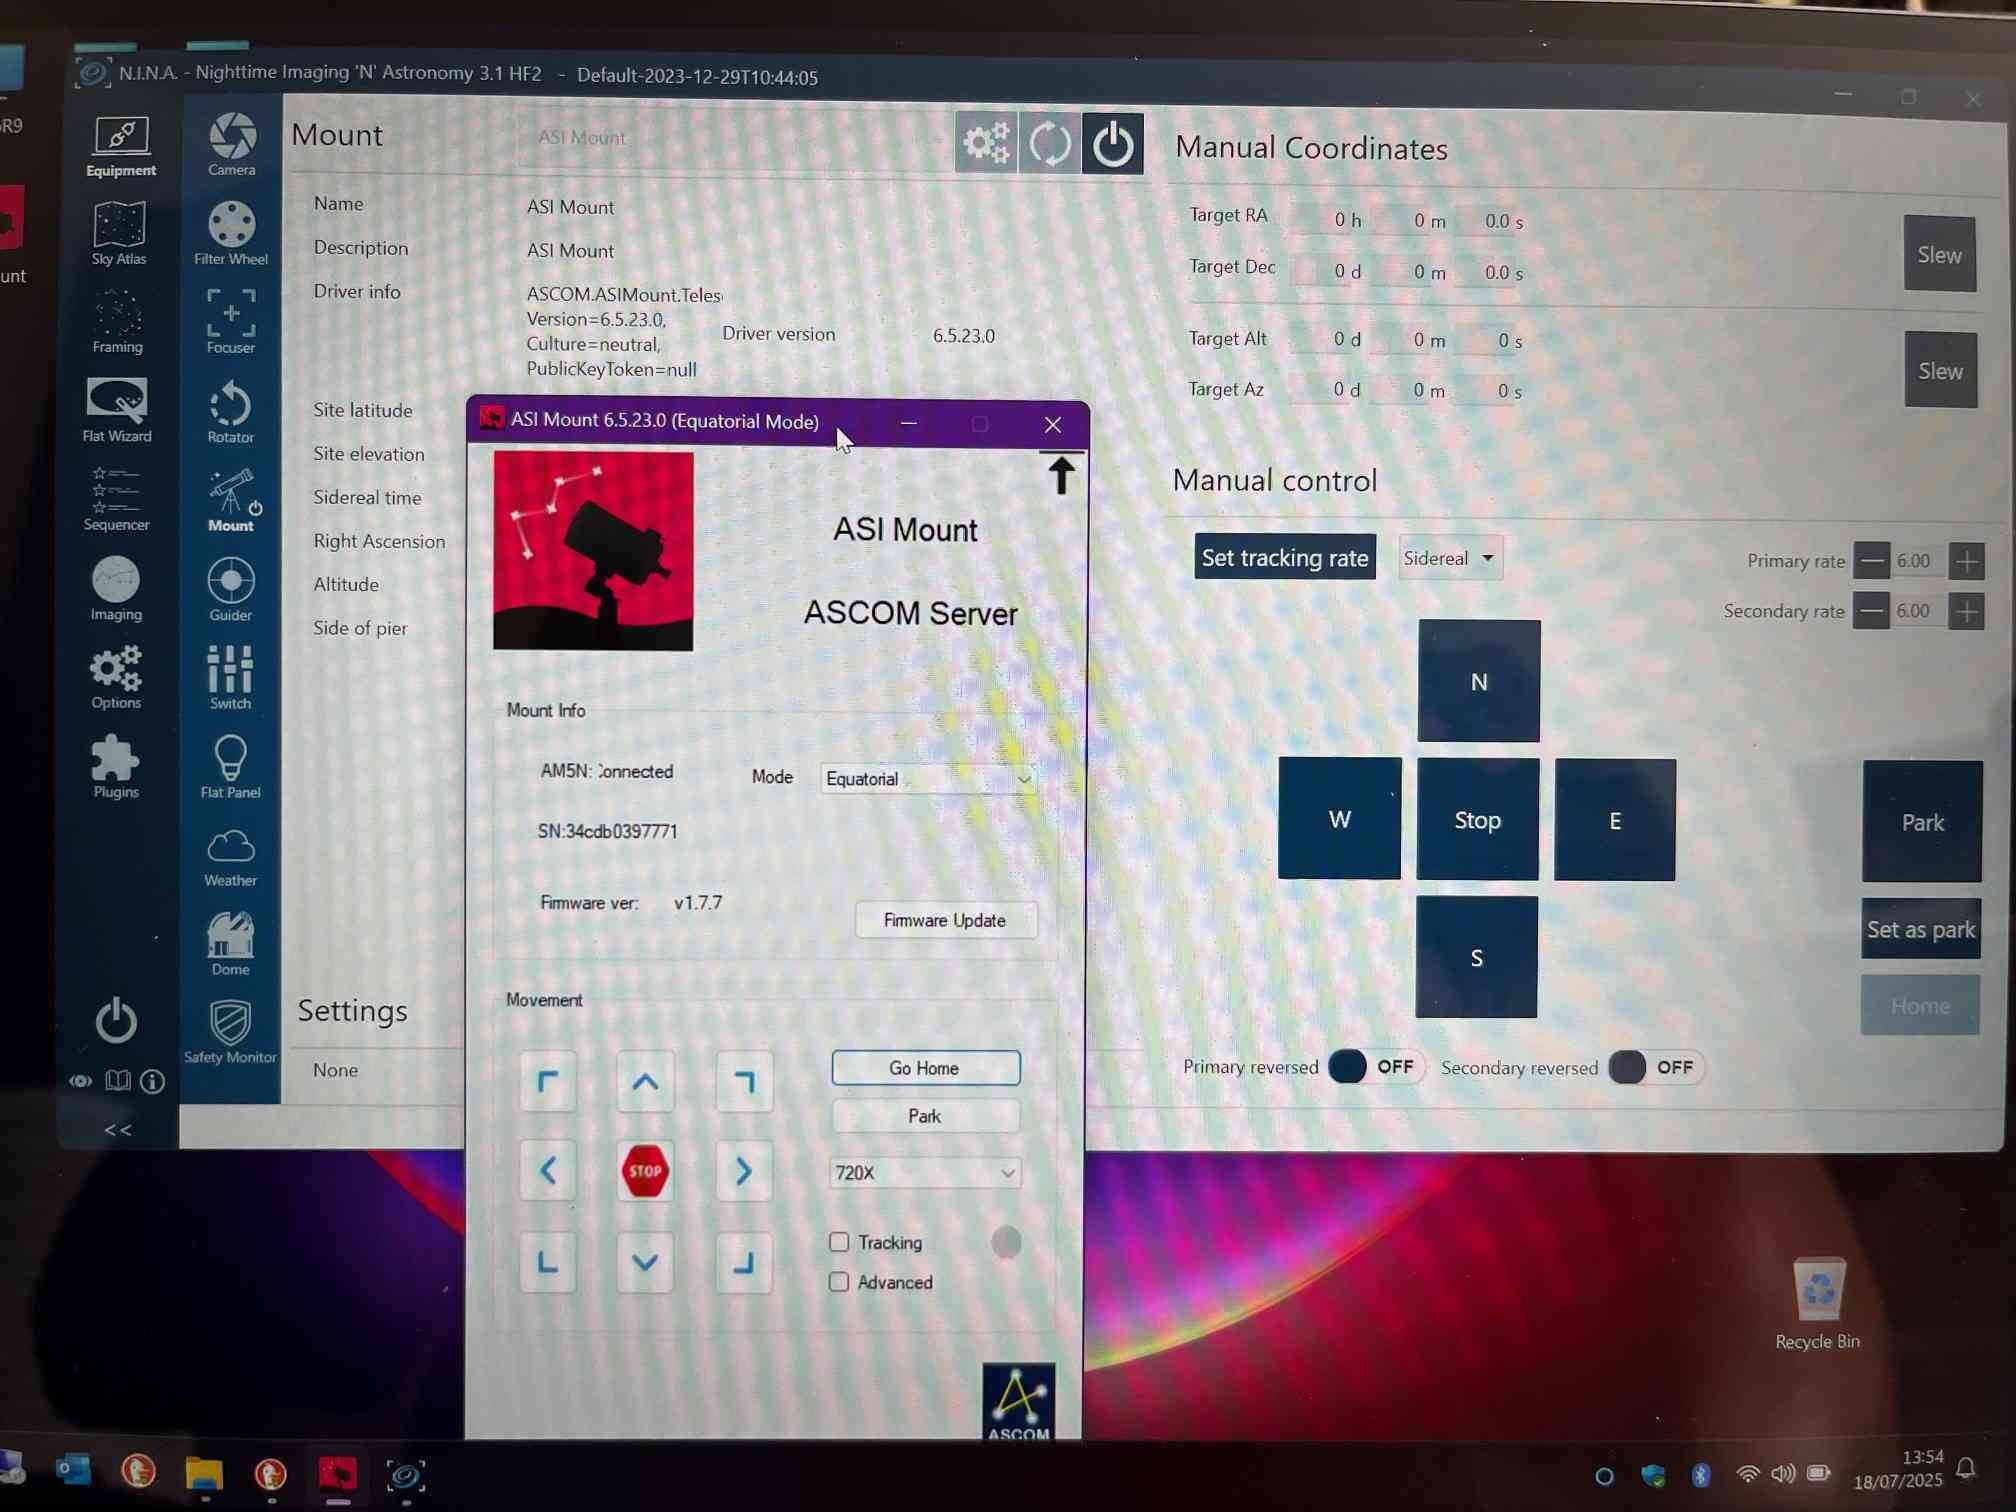Increase Primary rate with plus button

pyautogui.click(x=1967, y=561)
